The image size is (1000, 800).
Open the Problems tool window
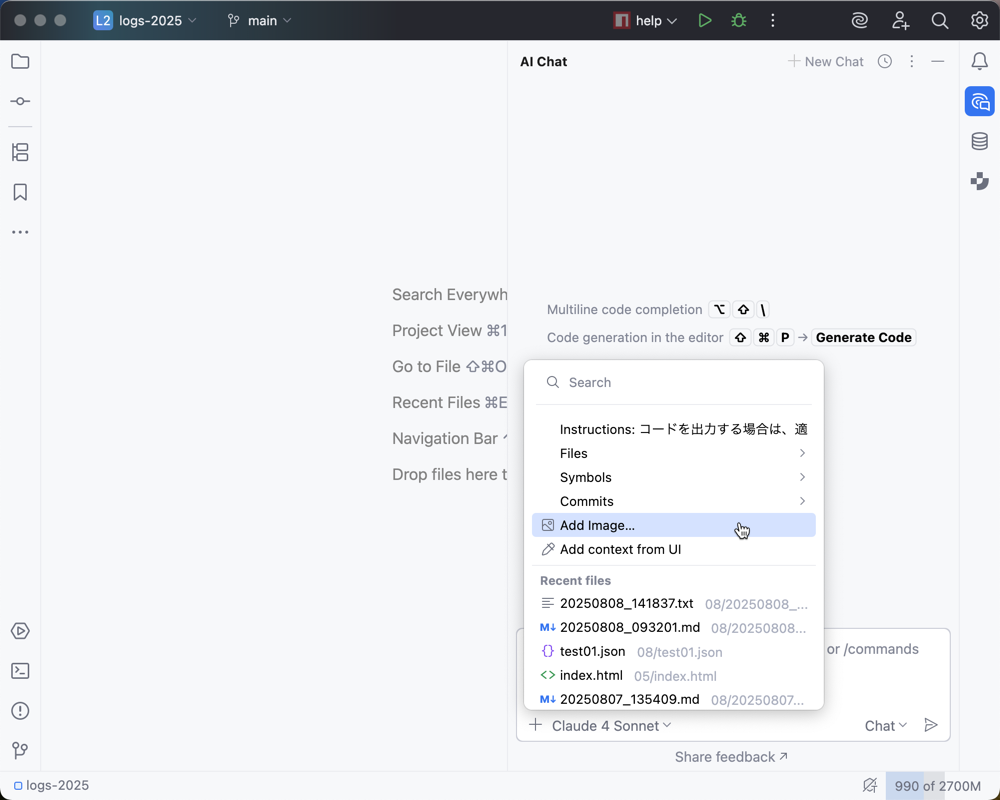click(x=20, y=711)
